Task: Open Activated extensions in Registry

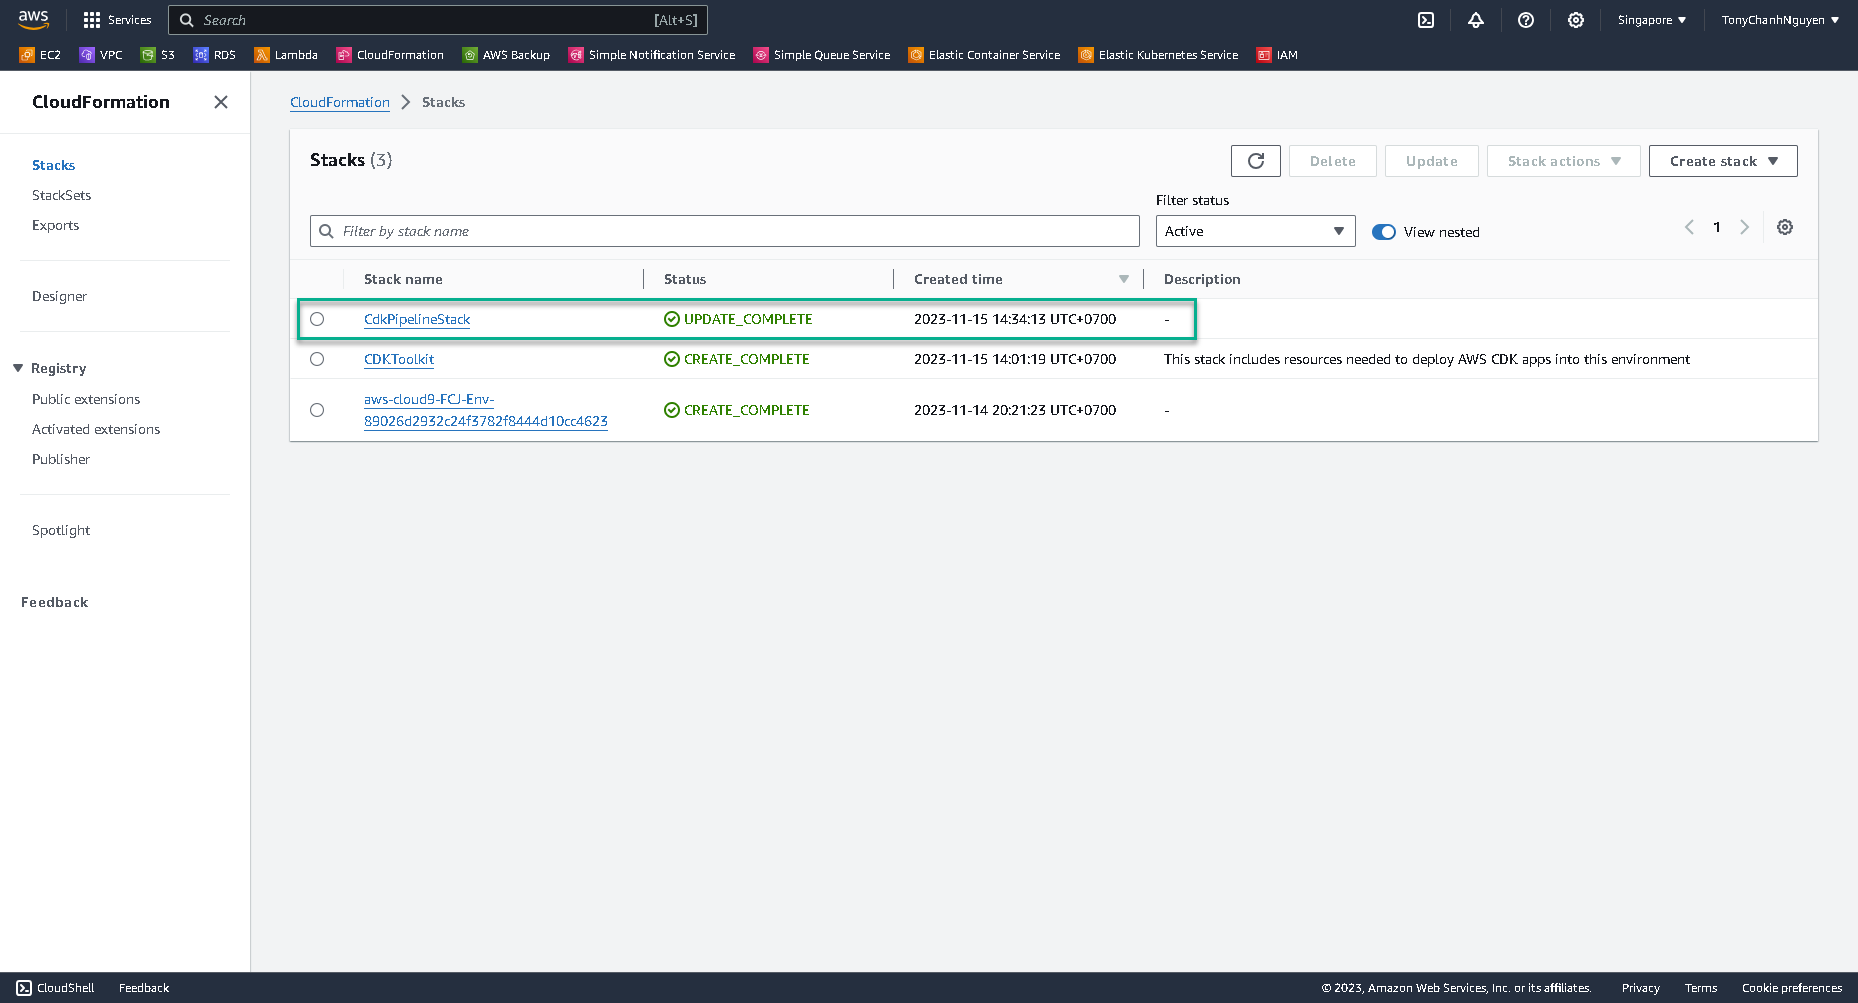Action: click(x=96, y=429)
